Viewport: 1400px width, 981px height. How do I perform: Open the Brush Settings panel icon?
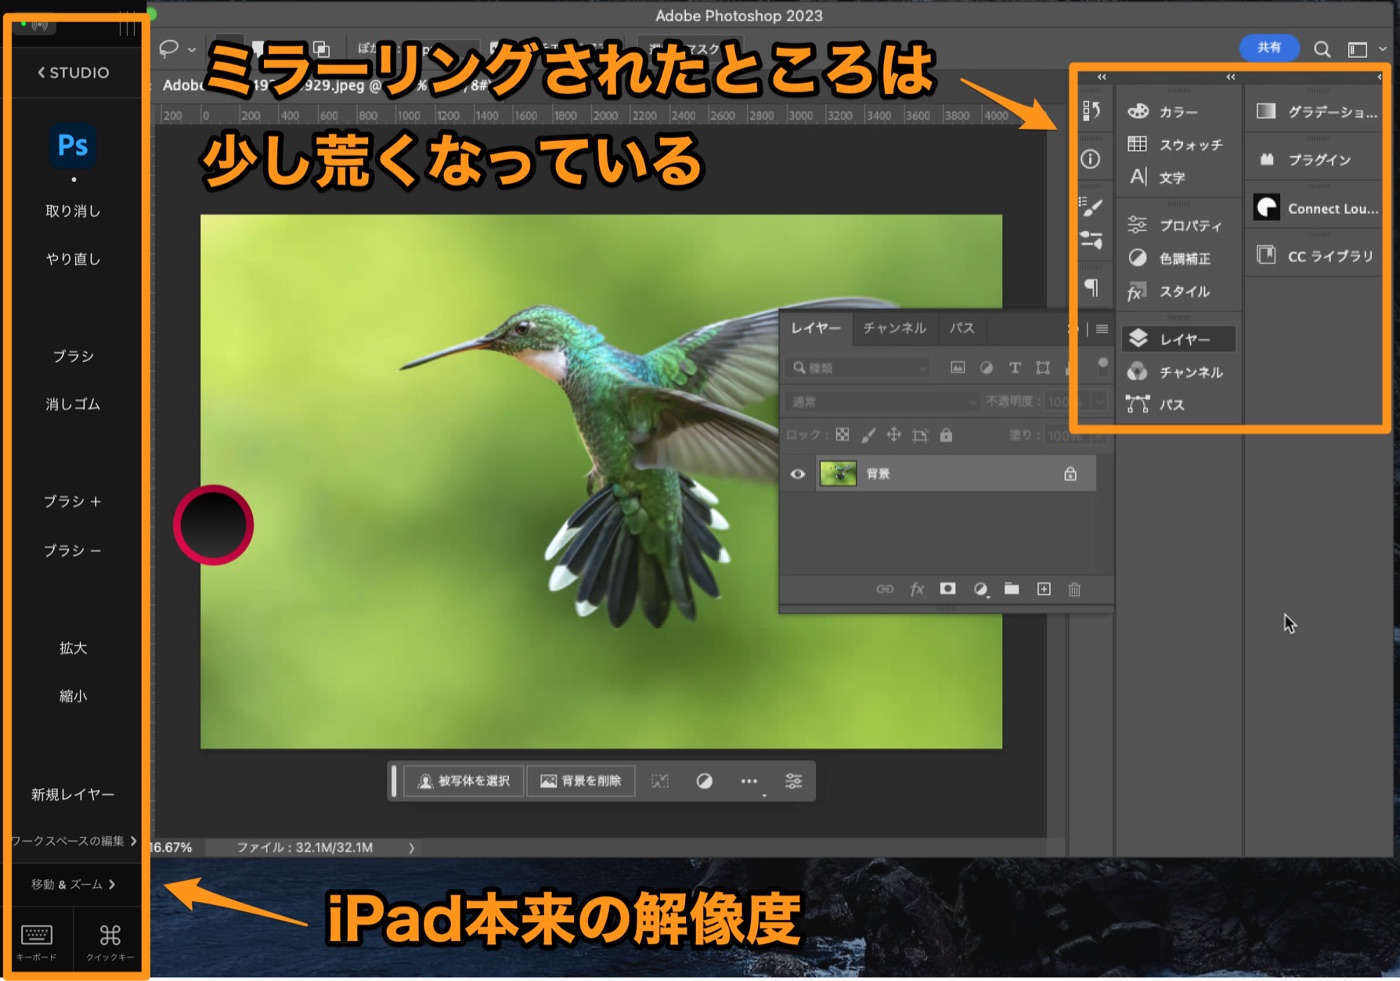(x=1091, y=207)
